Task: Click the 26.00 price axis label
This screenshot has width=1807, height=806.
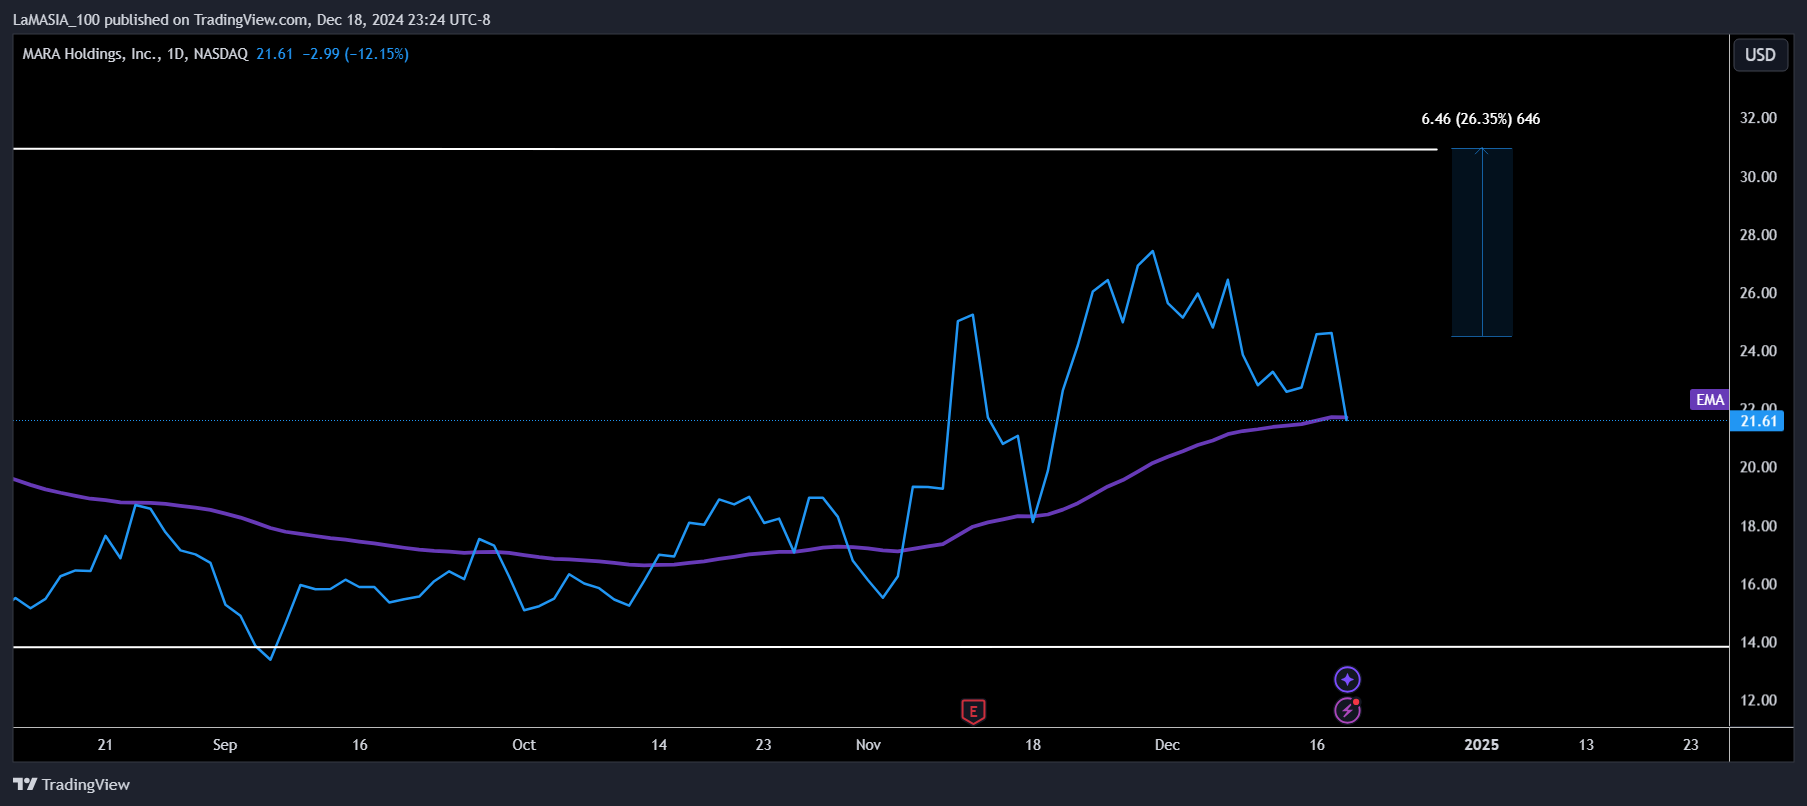Action: point(1758,293)
